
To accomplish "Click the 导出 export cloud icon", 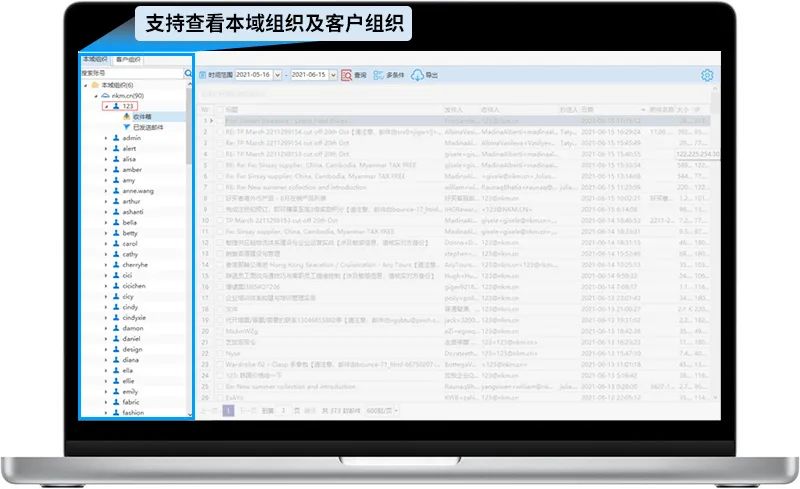I will click(x=418, y=75).
